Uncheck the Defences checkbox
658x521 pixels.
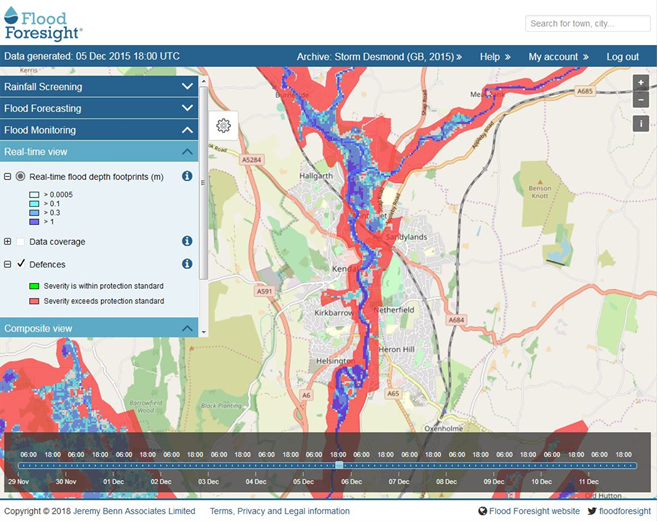[21, 264]
